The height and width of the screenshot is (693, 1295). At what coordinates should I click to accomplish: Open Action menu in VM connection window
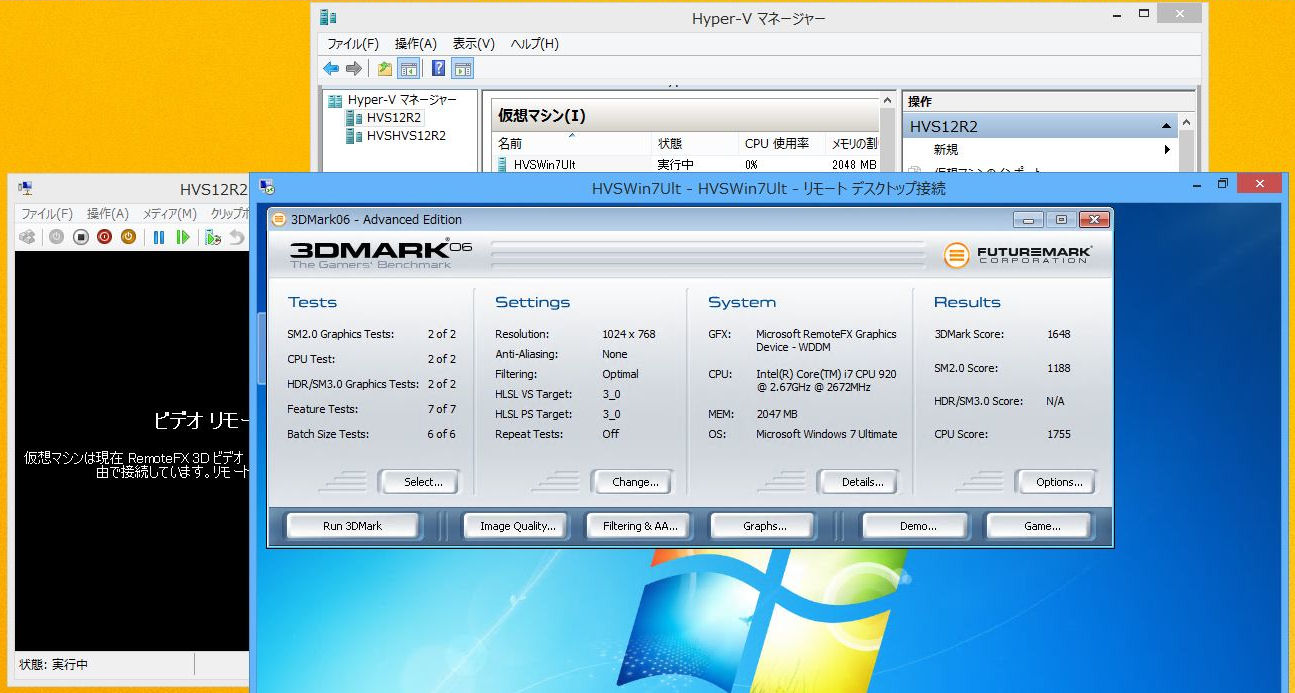pyautogui.click(x=108, y=214)
